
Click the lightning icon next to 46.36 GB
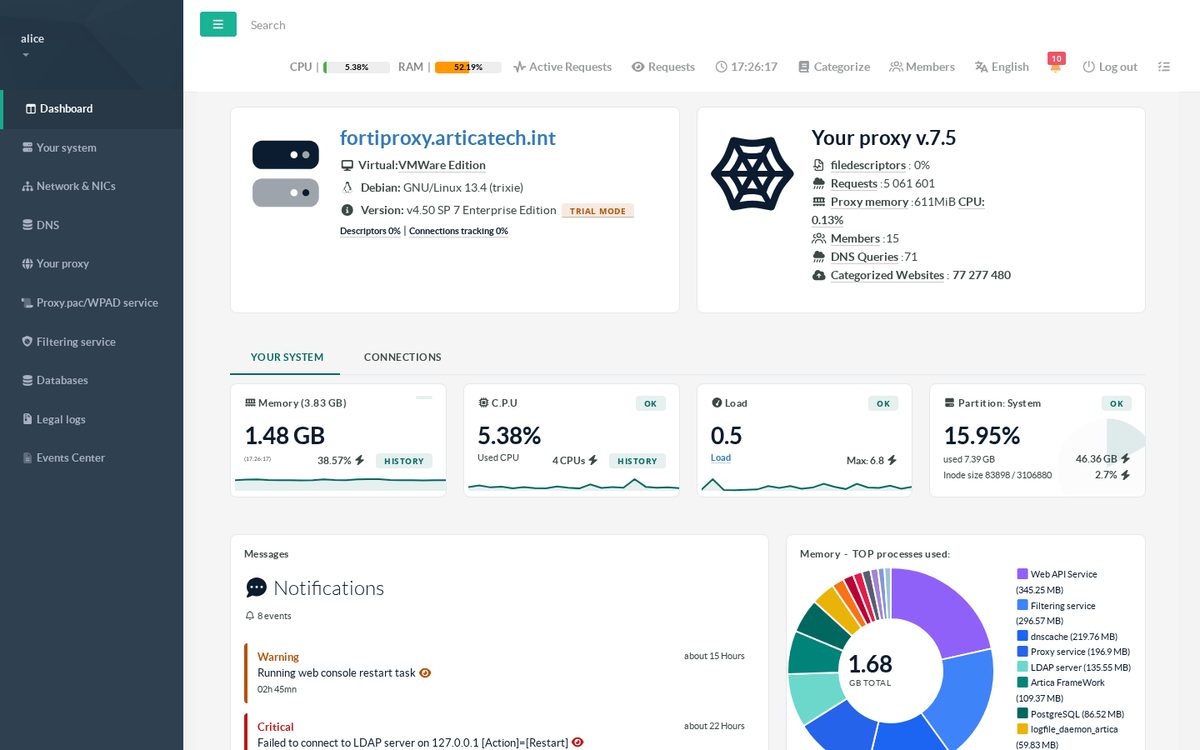click(x=1126, y=459)
